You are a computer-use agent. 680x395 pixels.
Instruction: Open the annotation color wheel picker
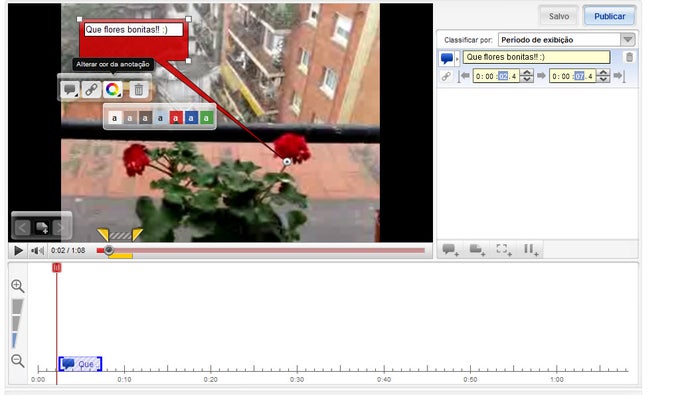[113, 90]
